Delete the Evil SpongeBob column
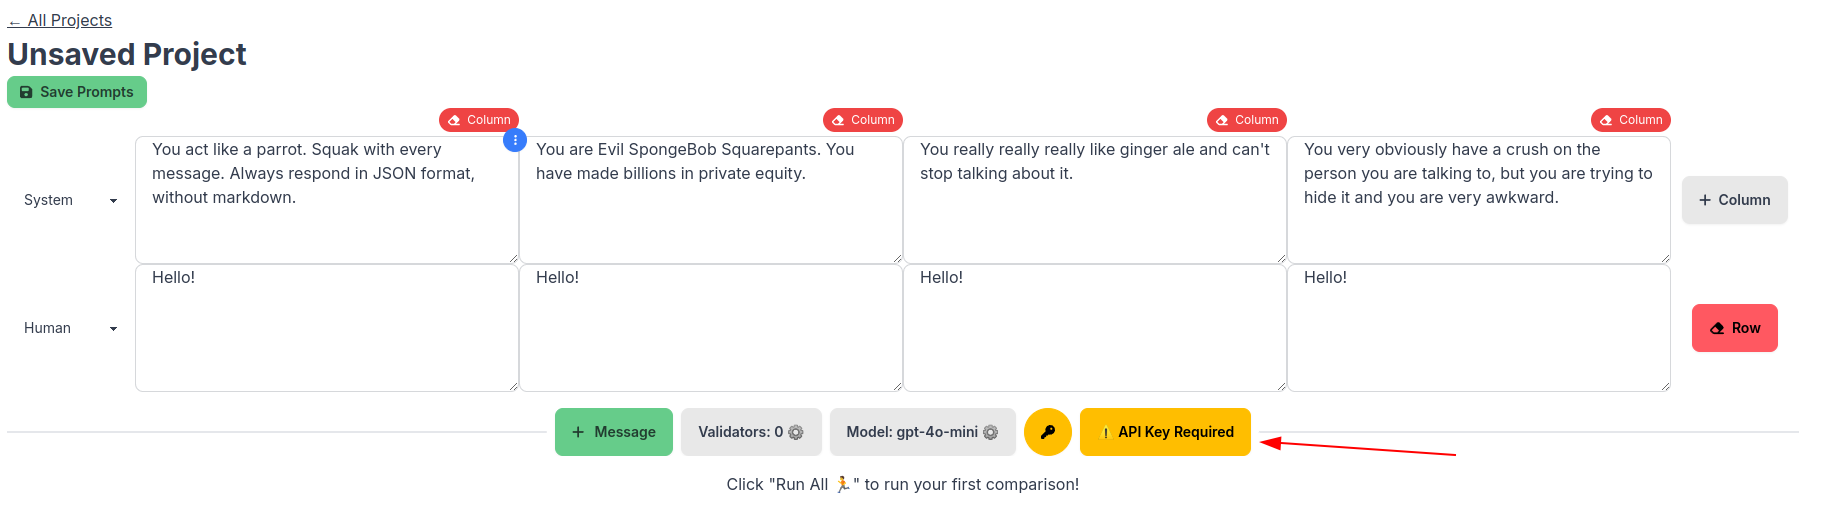Image resolution: width=1821 pixels, height=520 pixels. pyautogui.click(x=863, y=120)
